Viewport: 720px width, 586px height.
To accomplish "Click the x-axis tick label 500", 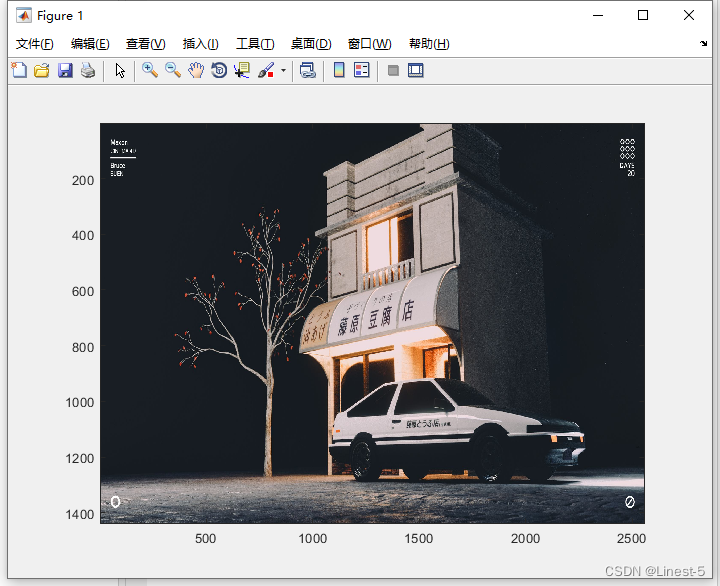I will 205,538.
